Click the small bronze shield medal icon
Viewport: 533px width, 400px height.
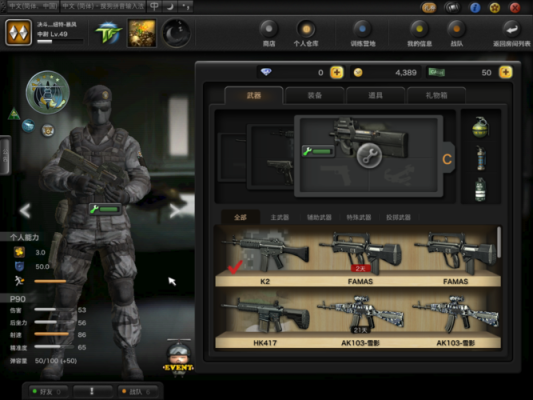coord(48,130)
